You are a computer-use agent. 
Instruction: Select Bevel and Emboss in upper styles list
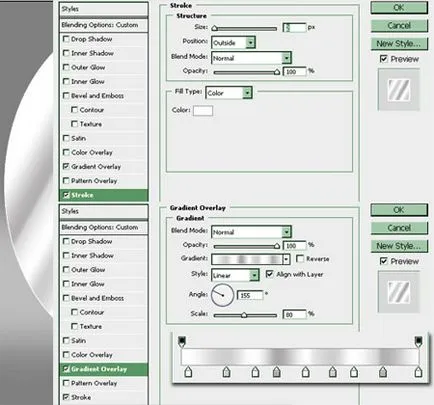(x=97, y=96)
